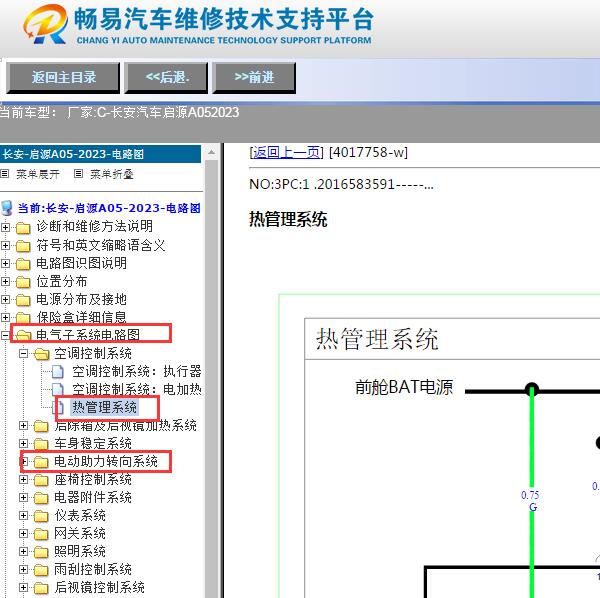Click folder icon beside 电源分布及接地

click(x=23, y=300)
